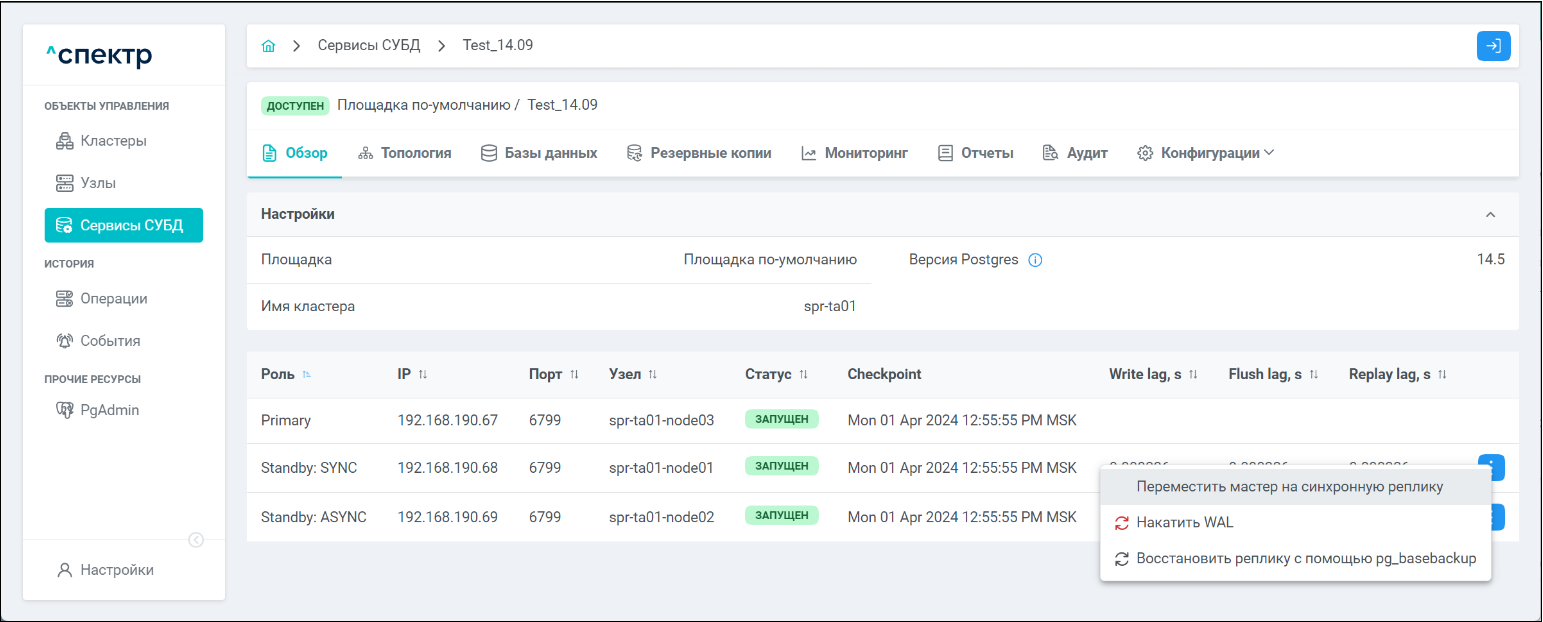Image resolution: width=1543 pixels, height=622 pixels.
Task: Choose Накатить WAL from context menu
Action: pos(1191,523)
